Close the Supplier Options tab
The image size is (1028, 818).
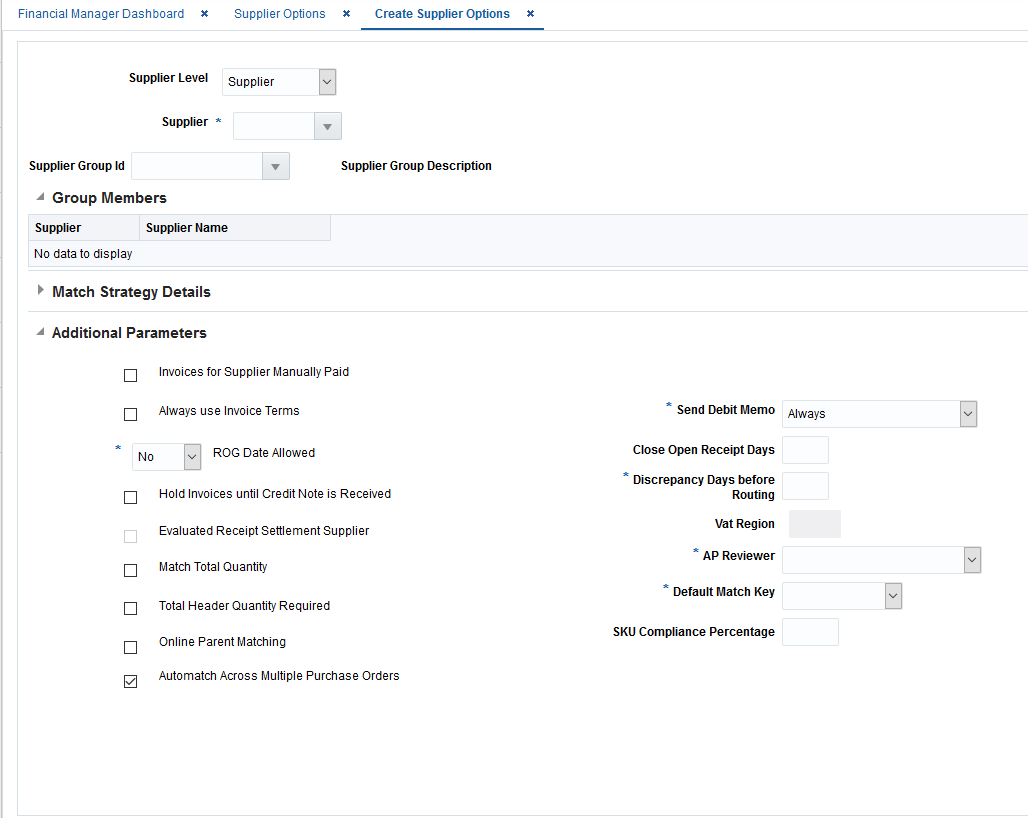345,14
